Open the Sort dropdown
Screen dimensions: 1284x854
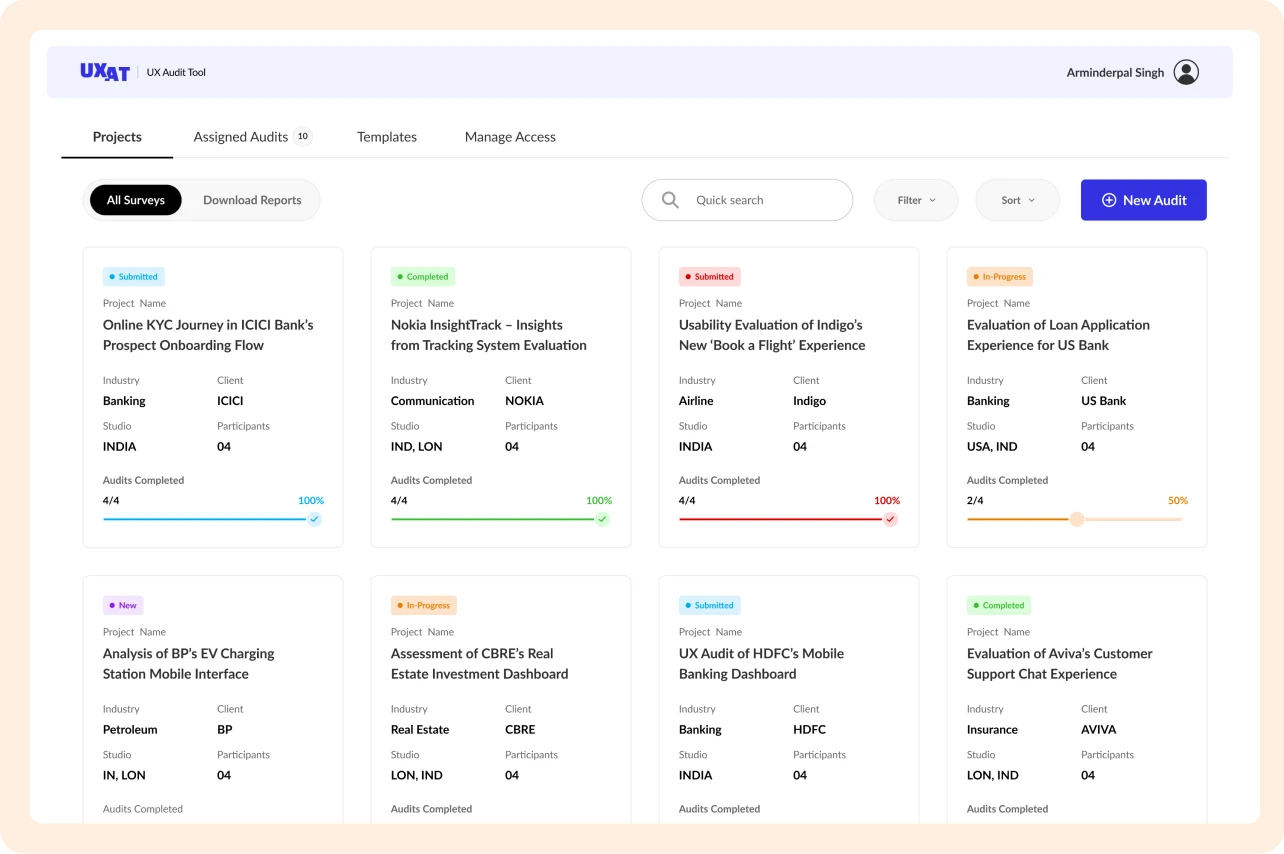pos(1017,200)
